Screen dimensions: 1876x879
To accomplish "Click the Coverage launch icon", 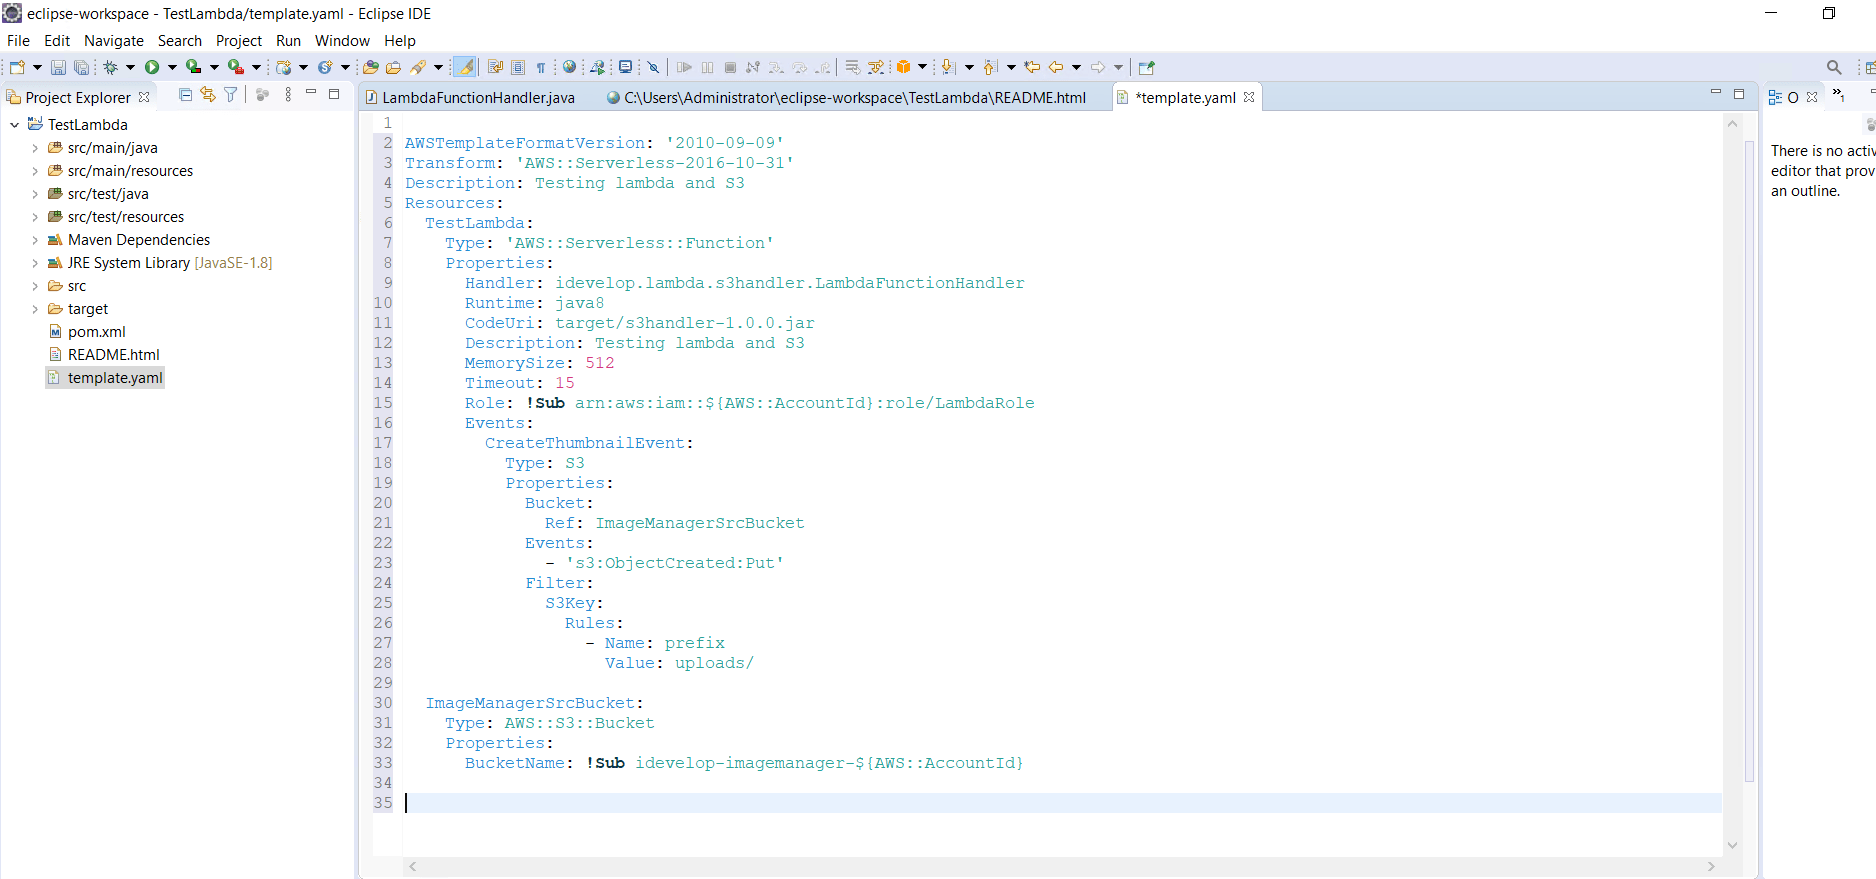I will click(x=193, y=67).
